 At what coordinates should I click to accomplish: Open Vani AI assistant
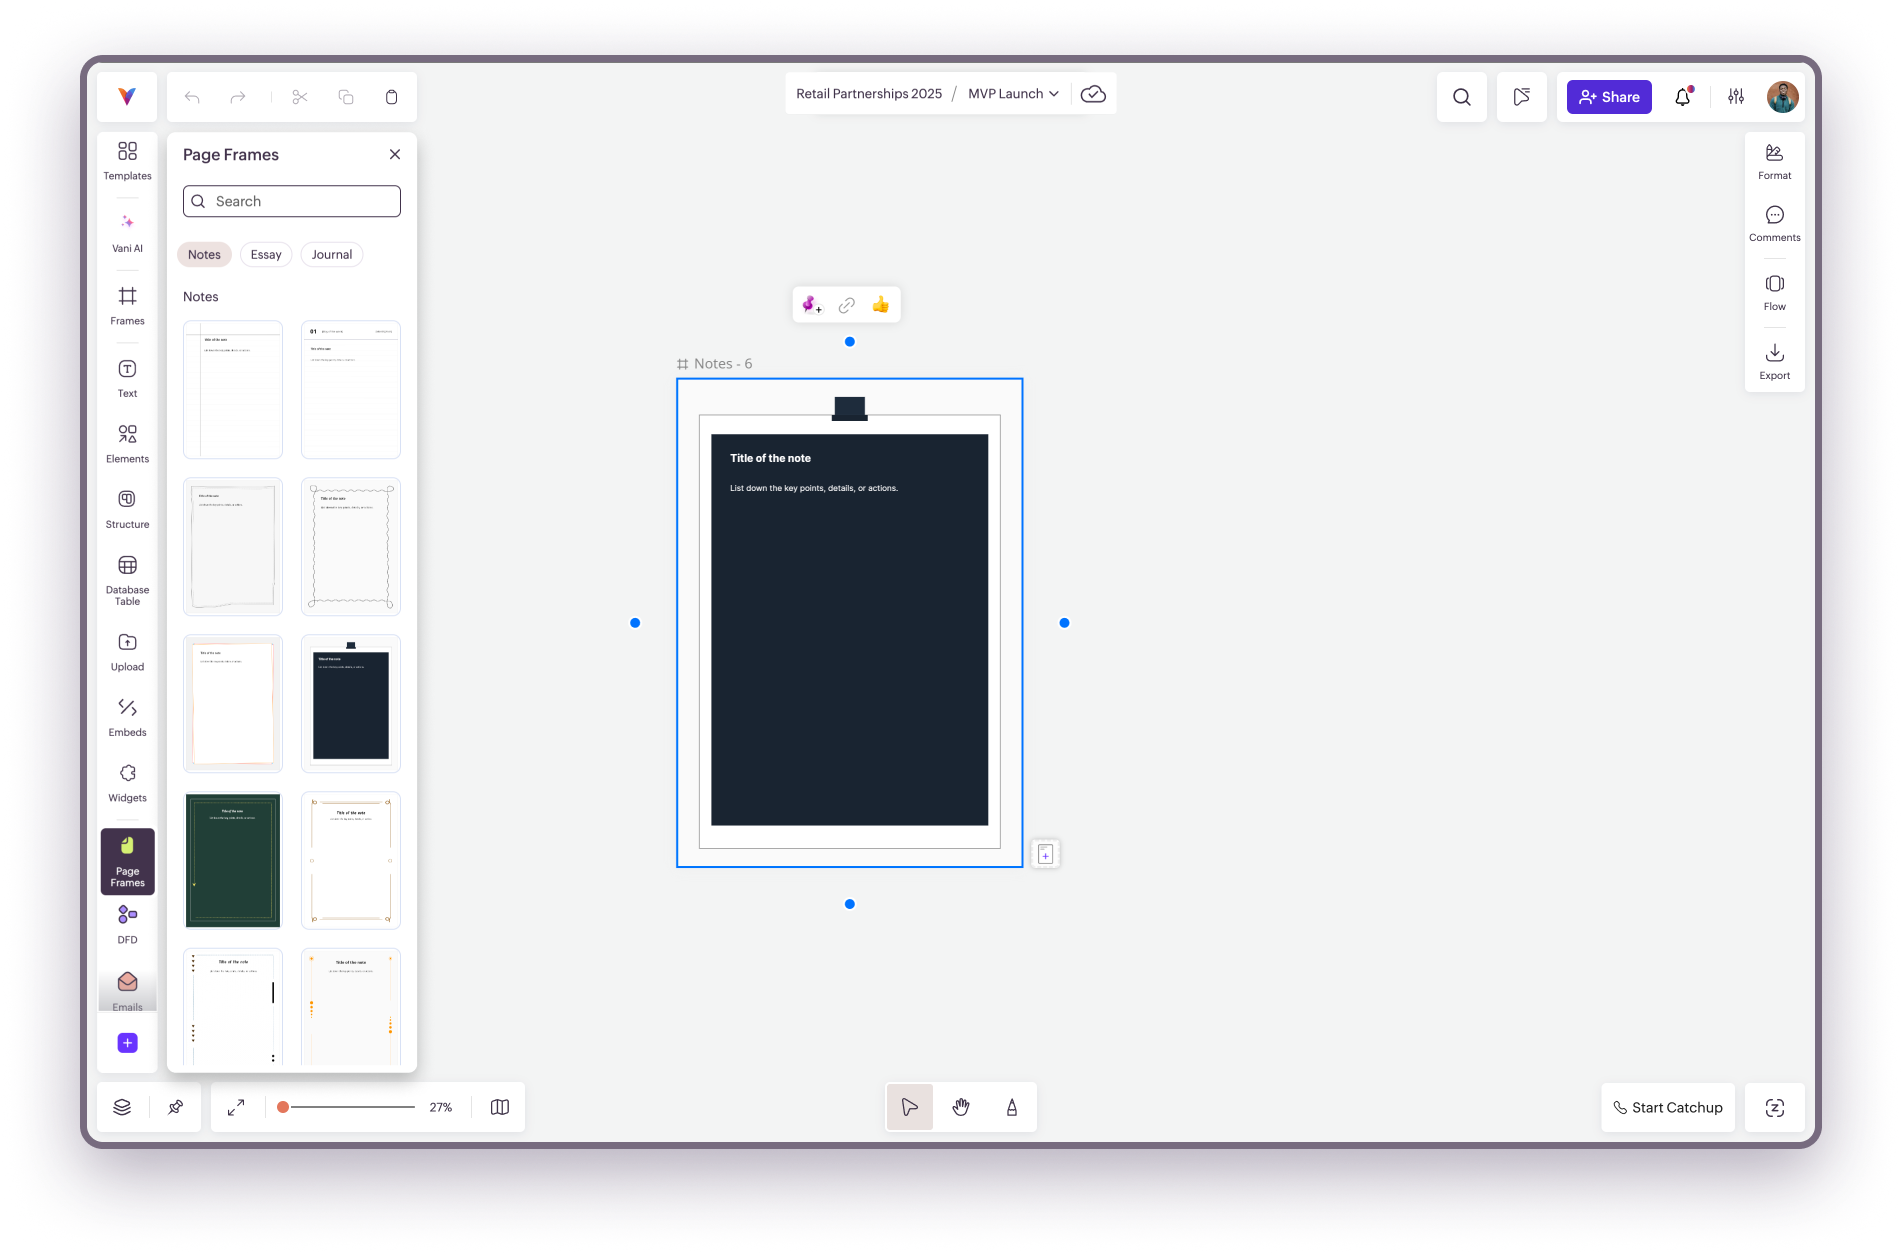[127, 233]
